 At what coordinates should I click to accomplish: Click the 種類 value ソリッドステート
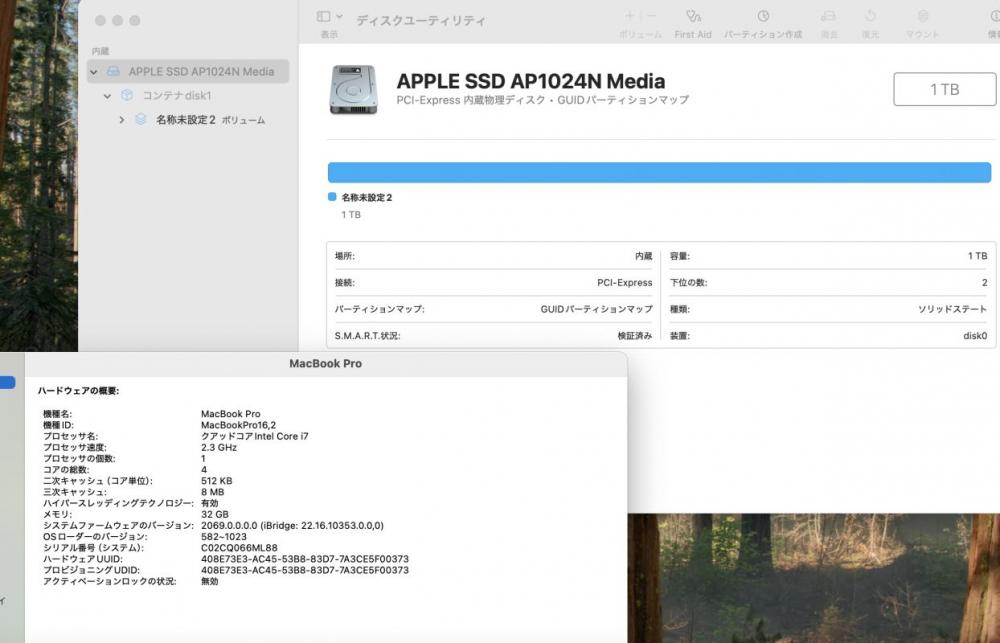click(x=952, y=309)
